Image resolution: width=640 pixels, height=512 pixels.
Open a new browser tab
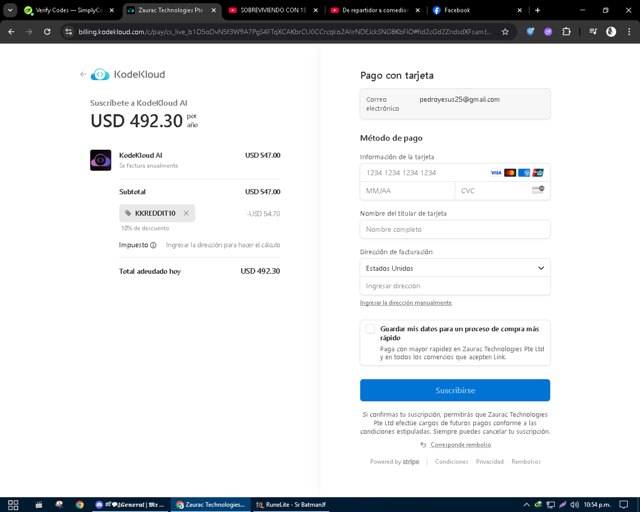(x=538, y=10)
